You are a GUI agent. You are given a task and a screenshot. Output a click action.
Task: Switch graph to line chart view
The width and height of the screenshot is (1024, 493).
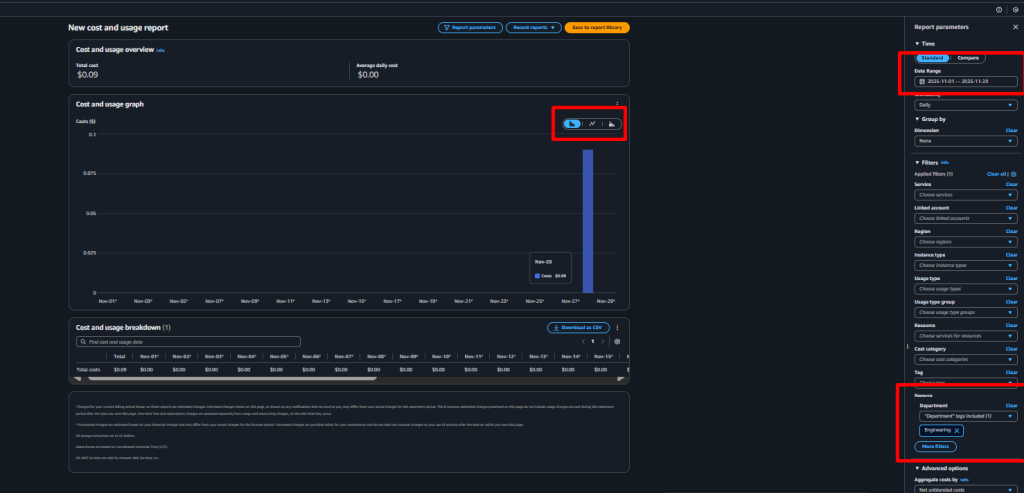click(x=592, y=124)
